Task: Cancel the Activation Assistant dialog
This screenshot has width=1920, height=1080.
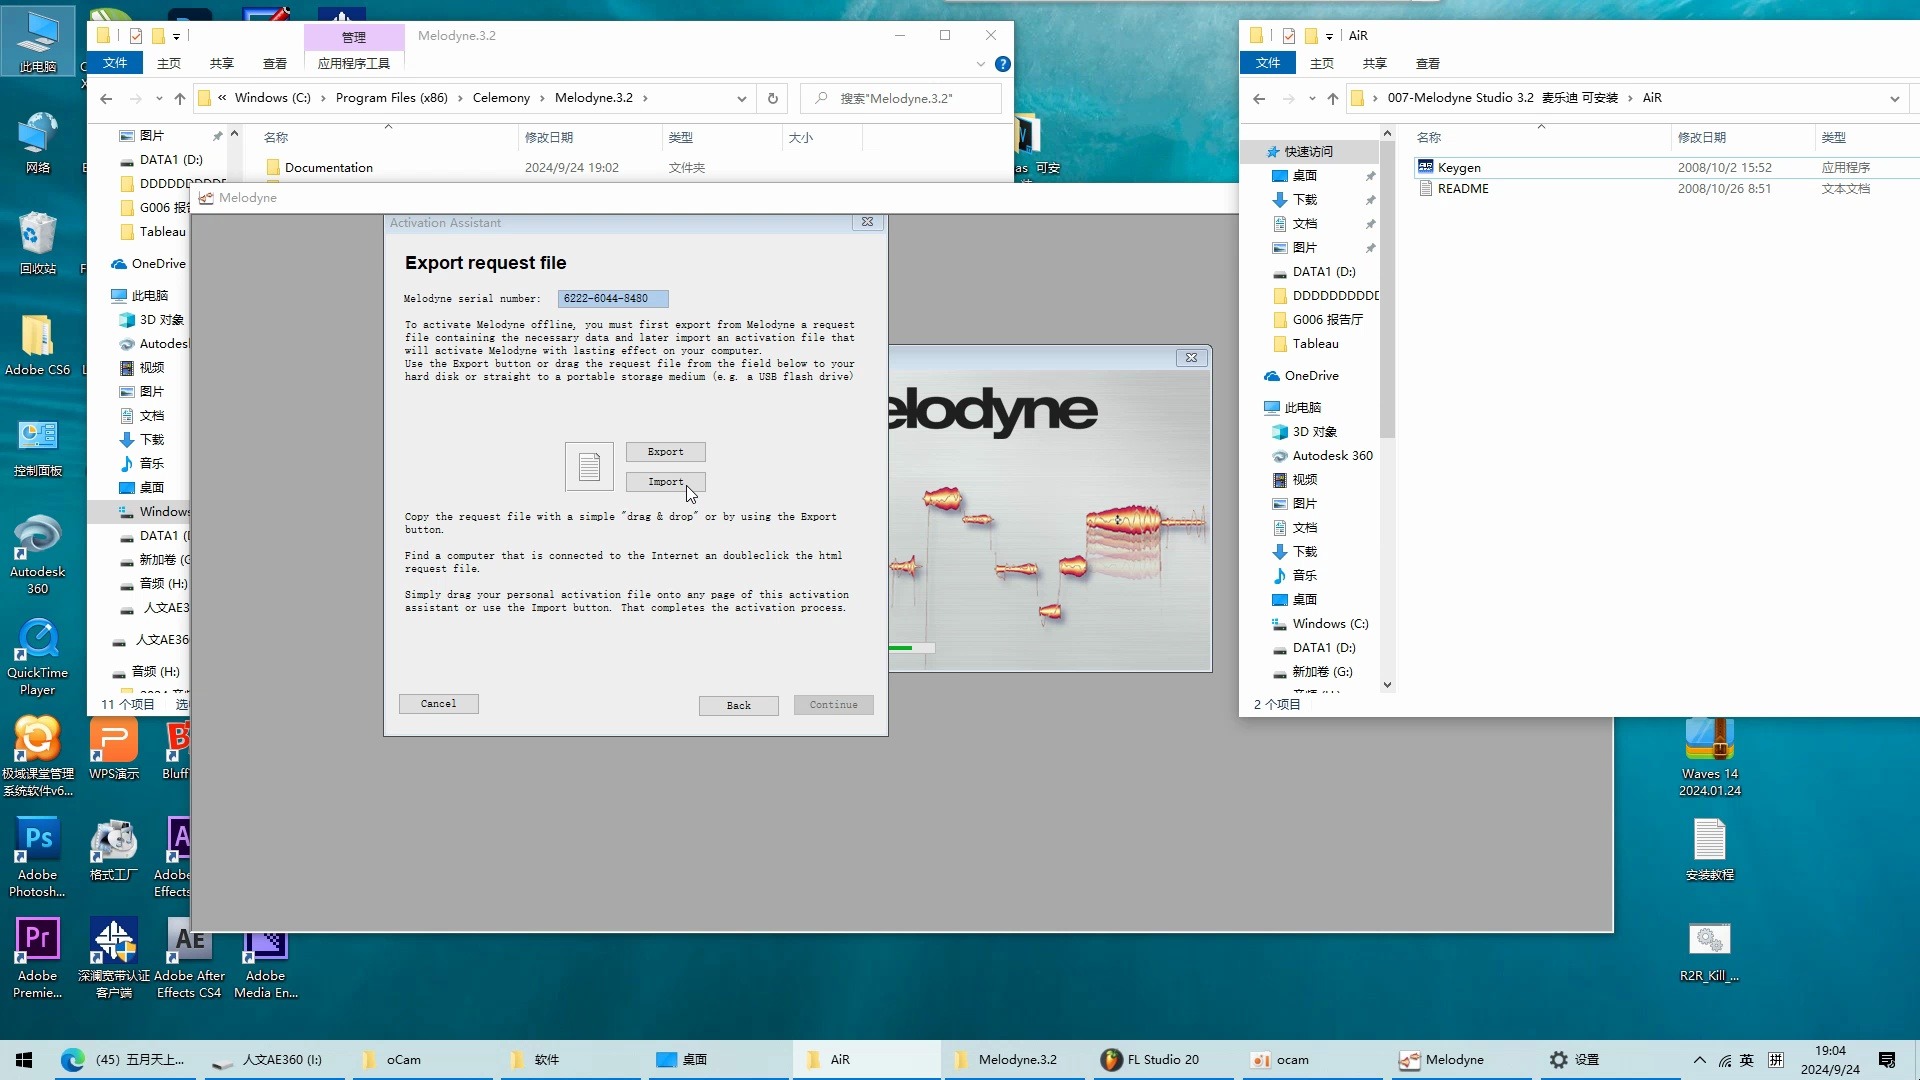Action: pos(438,703)
